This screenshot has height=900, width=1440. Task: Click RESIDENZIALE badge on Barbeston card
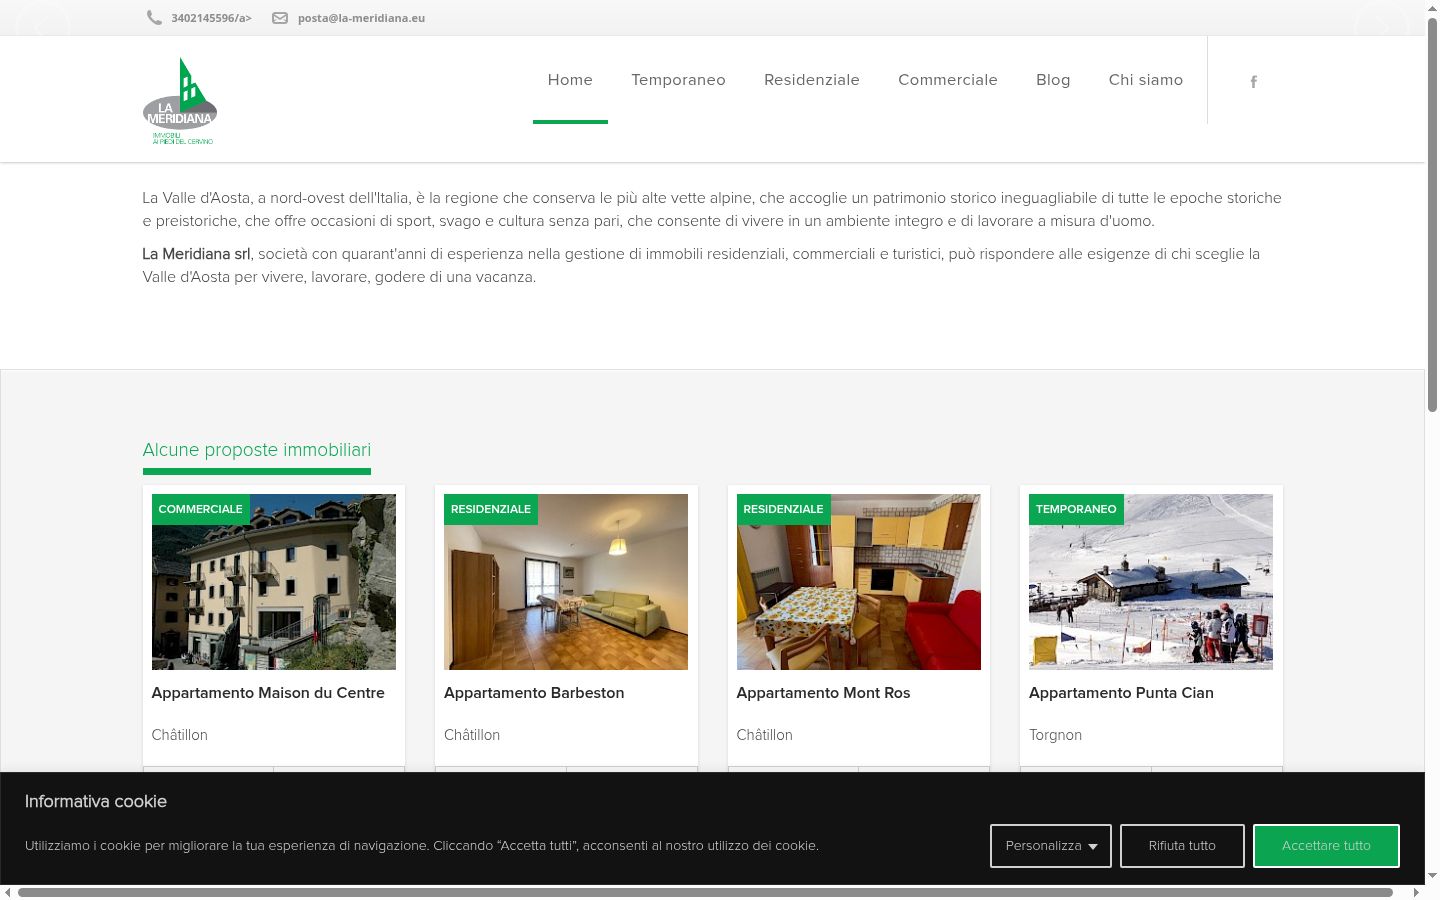[491, 509]
